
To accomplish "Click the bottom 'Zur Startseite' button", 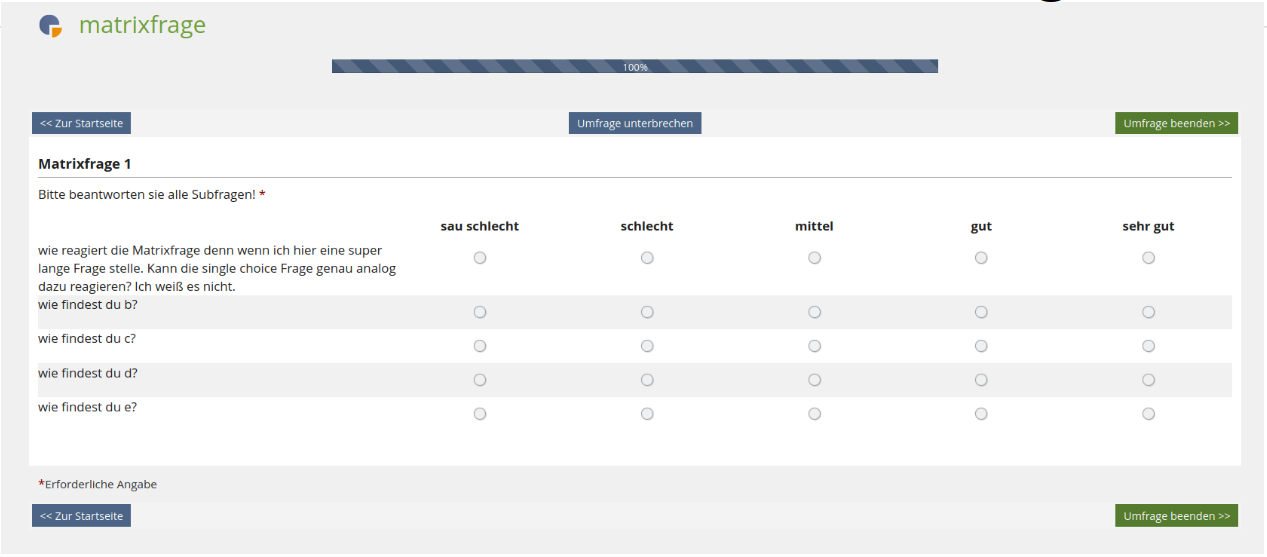I will pyautogui.click(x=81, y=516).
